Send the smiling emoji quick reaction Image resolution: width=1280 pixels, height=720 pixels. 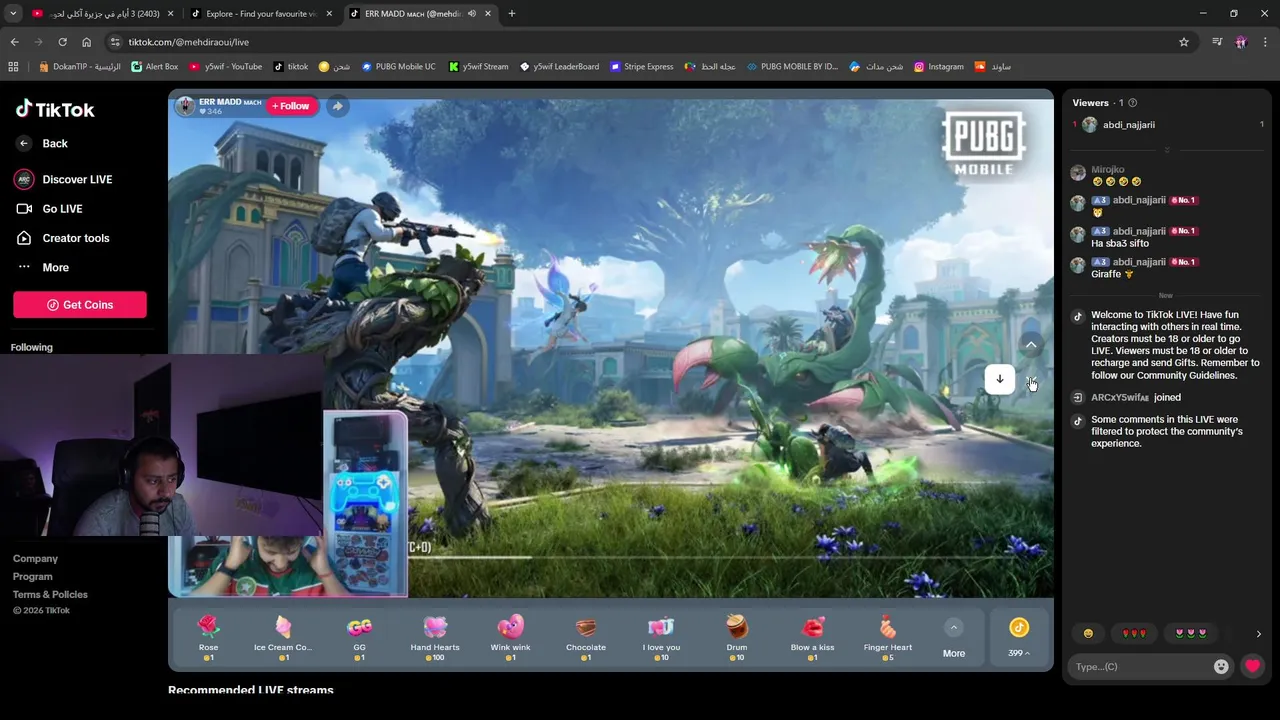tap(1088, 633)
